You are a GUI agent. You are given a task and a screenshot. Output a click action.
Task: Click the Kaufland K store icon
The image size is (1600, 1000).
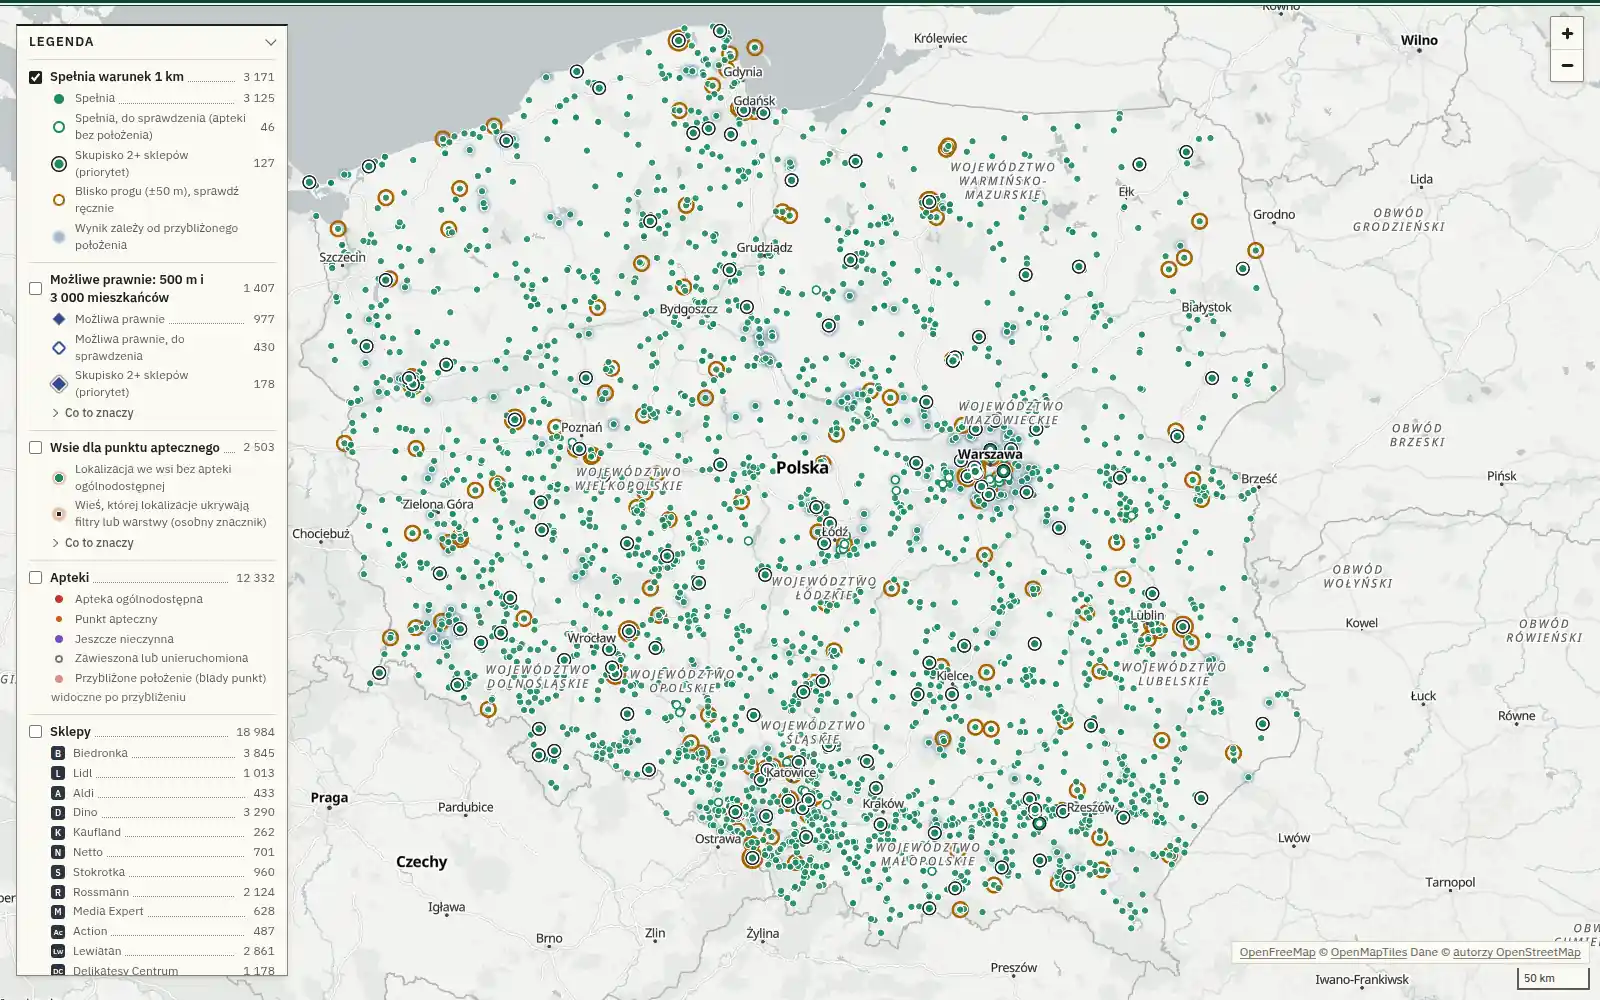point(58,832)
